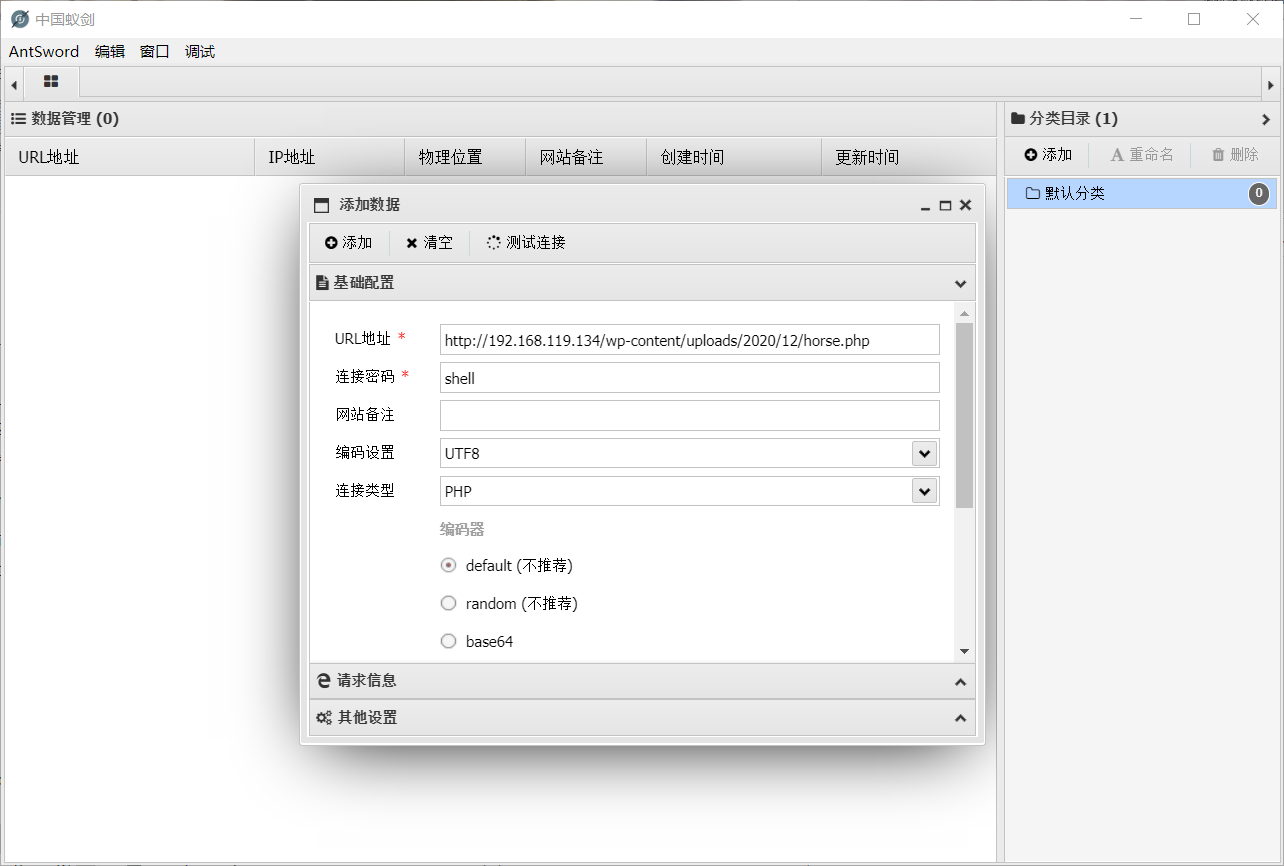Sort by the 创建时间 column header
Viewport: 1284px width, 866px height.
point(734,157)
